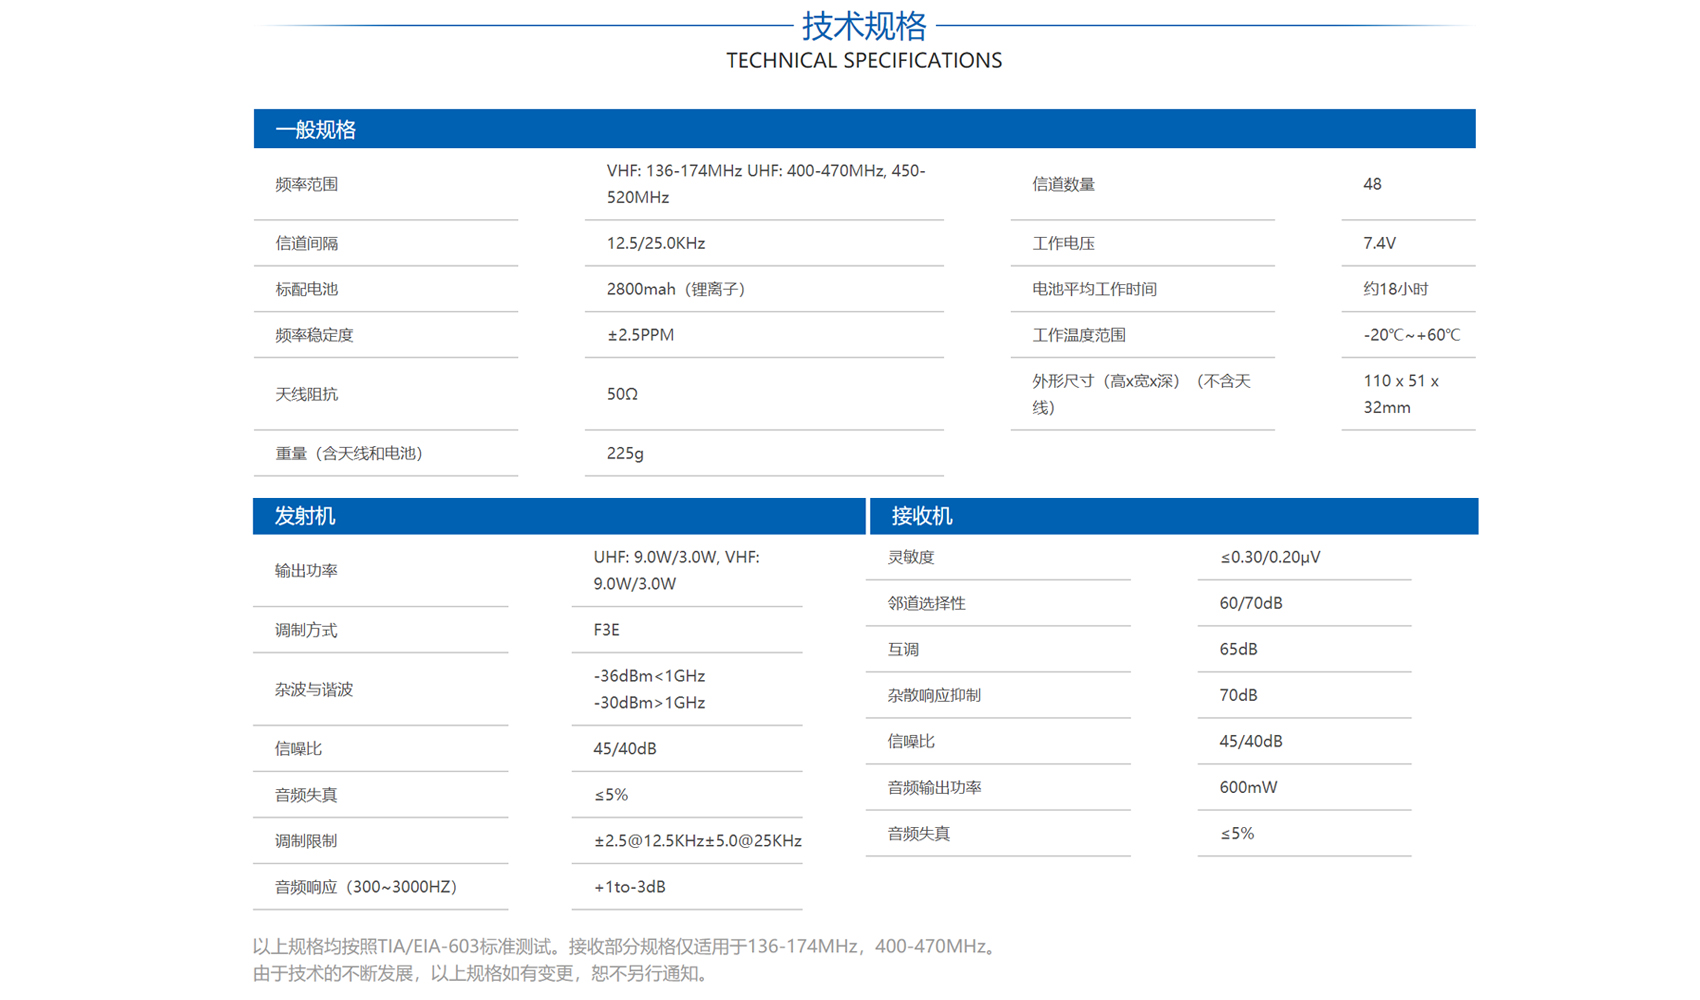1700x1000 pixels.
Task: Click the receiver ≤5% value
Action: pyautogui.click(x=1237, y=833)
